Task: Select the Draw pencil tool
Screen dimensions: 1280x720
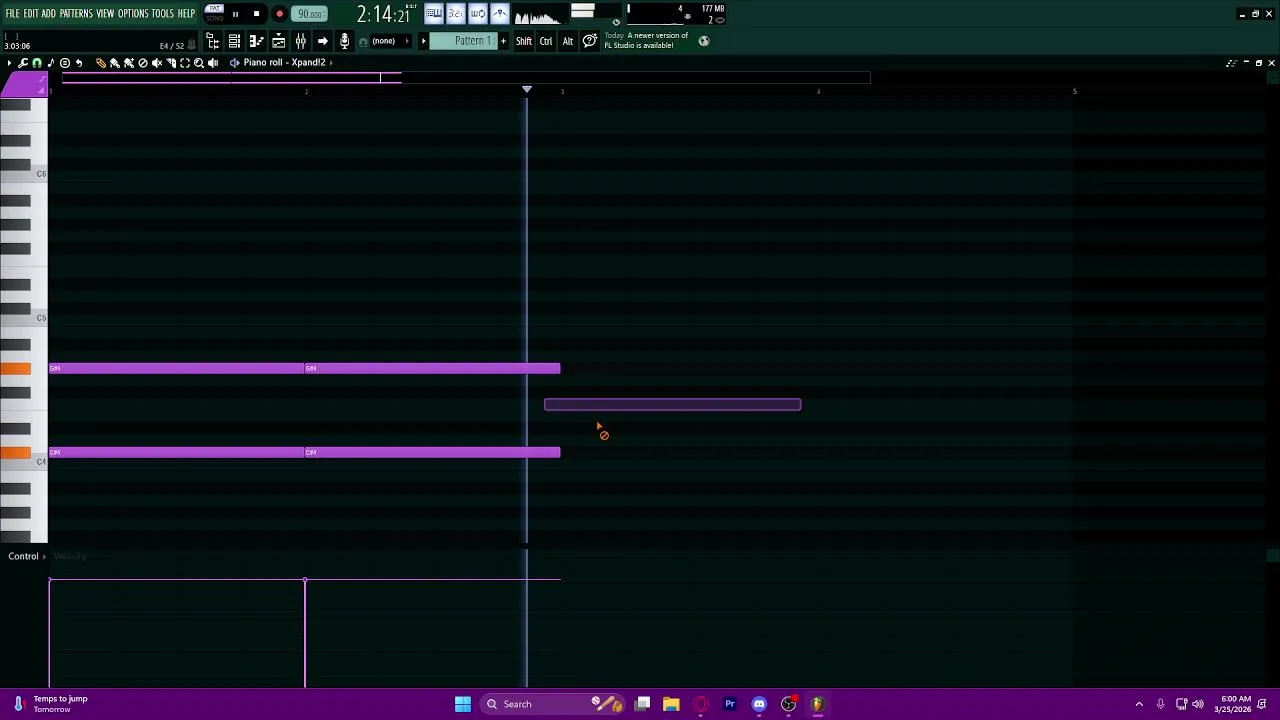Action: 101,63
